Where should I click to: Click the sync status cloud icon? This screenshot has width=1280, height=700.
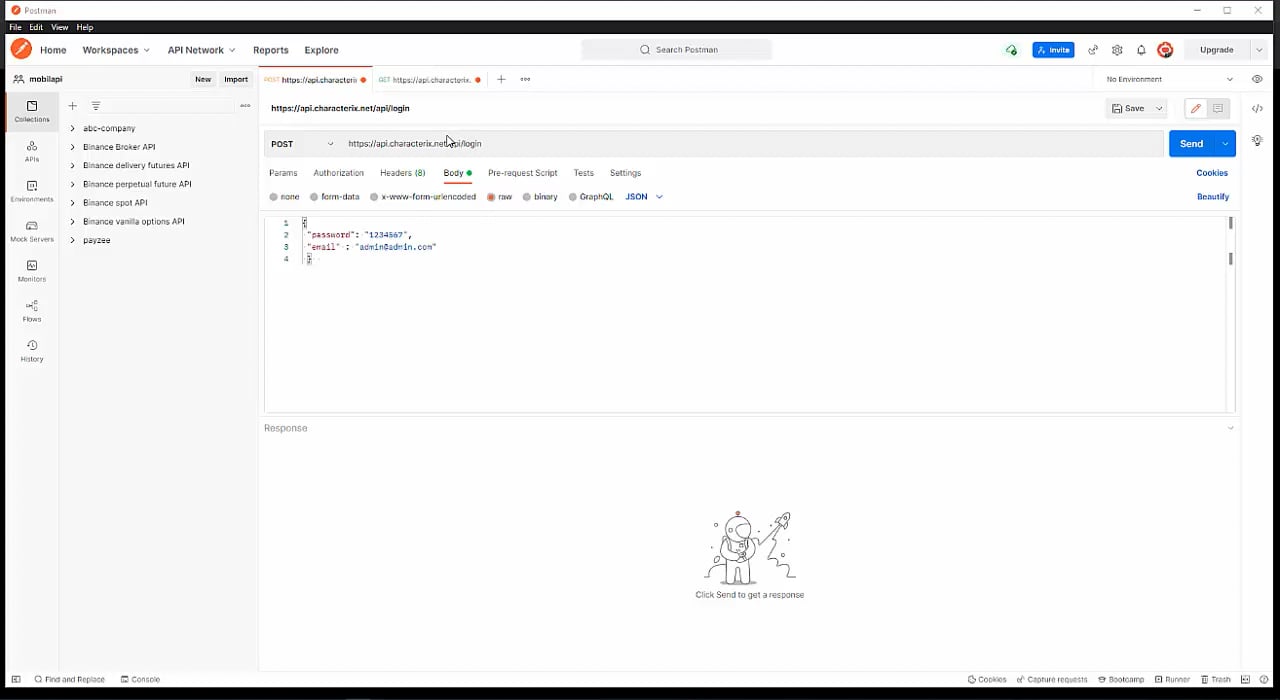click(x=1011, y=50)
